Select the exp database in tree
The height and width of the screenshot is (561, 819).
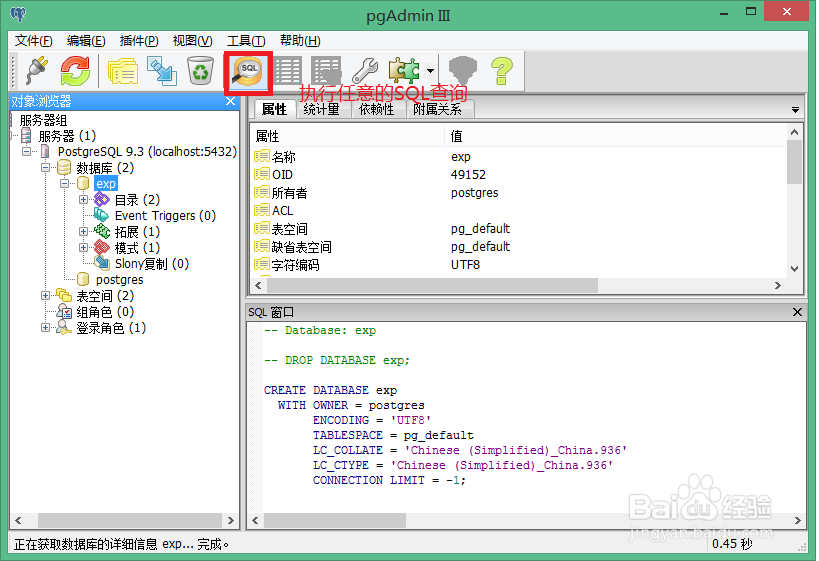point(106,183)
